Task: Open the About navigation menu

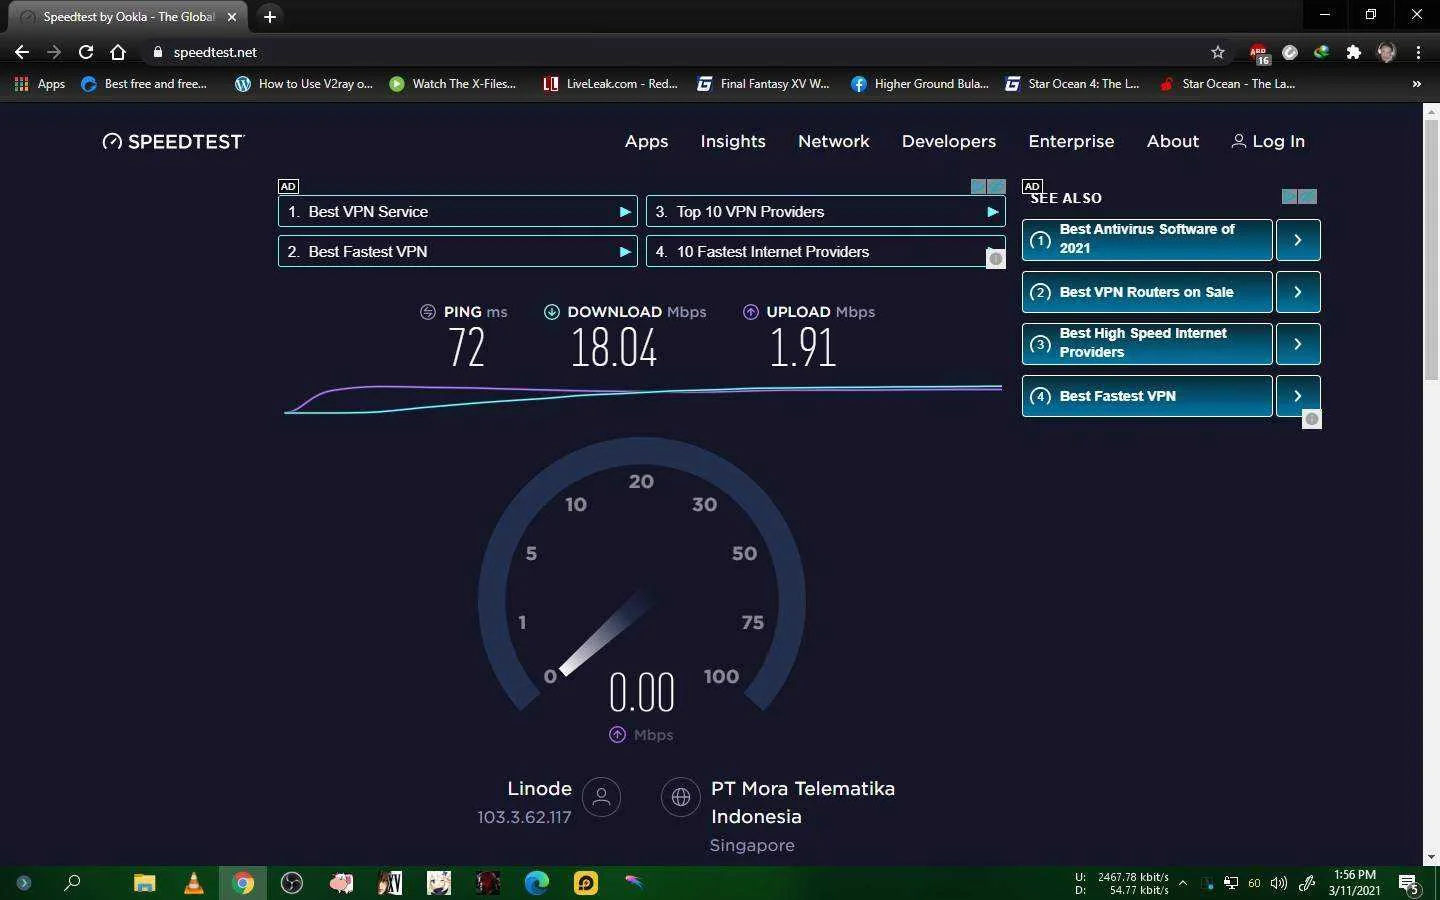Action: [x=1173, y=142]
